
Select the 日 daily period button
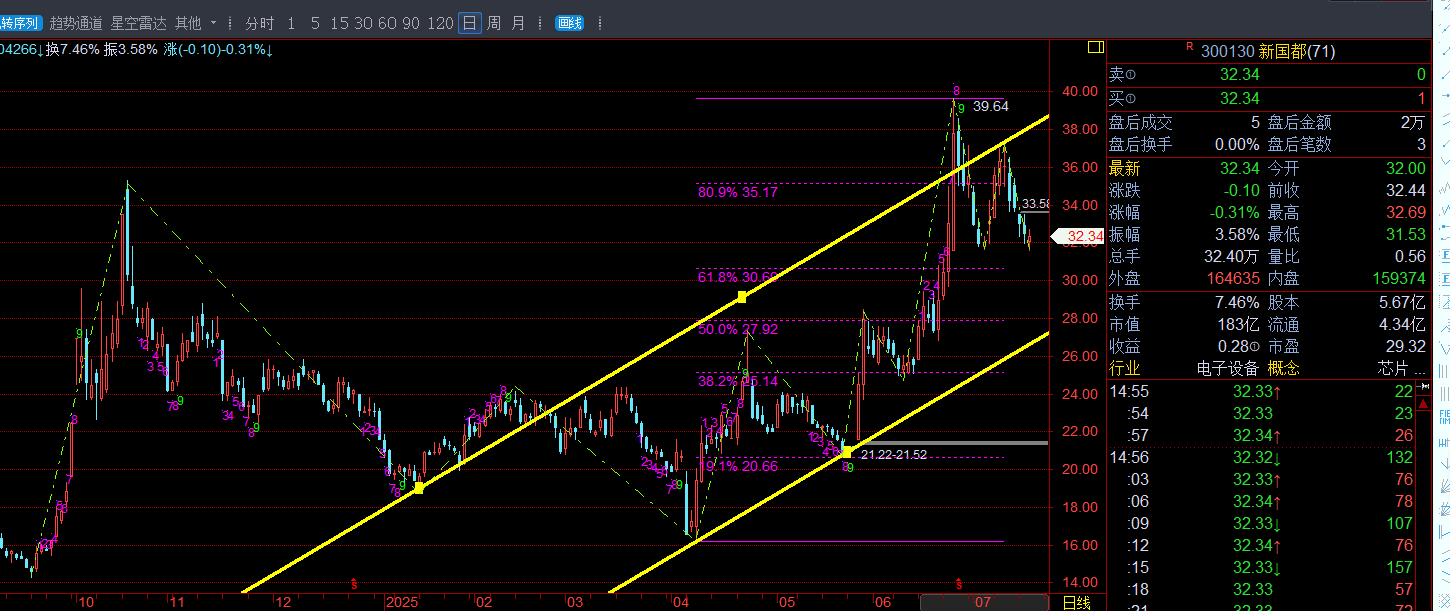pyautogui.click(x=470, y=23)
